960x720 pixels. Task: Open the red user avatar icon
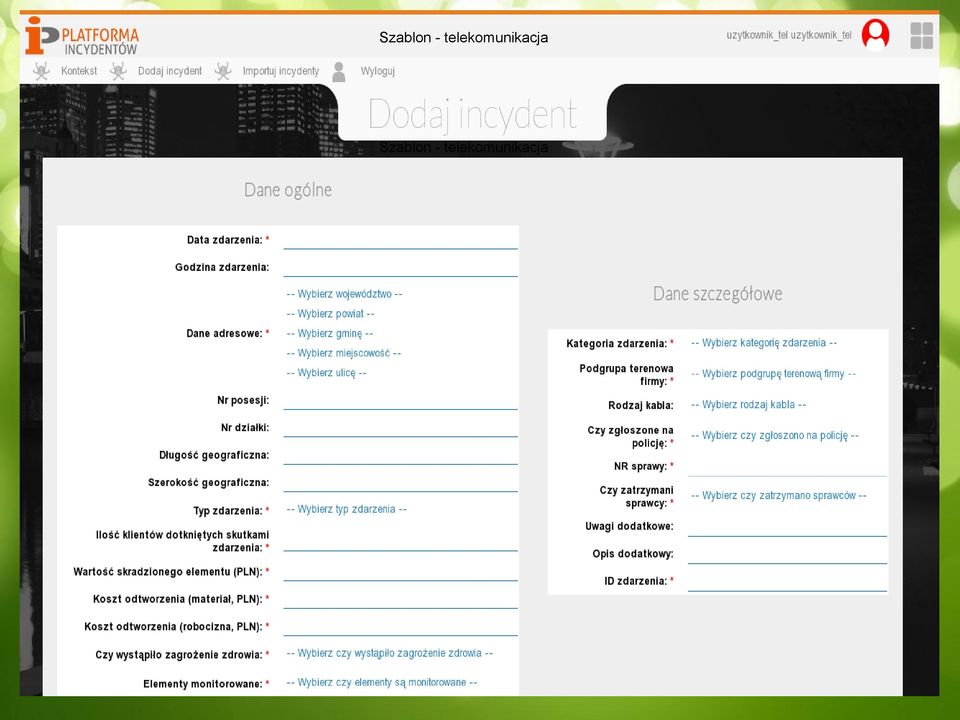[875, 34]
